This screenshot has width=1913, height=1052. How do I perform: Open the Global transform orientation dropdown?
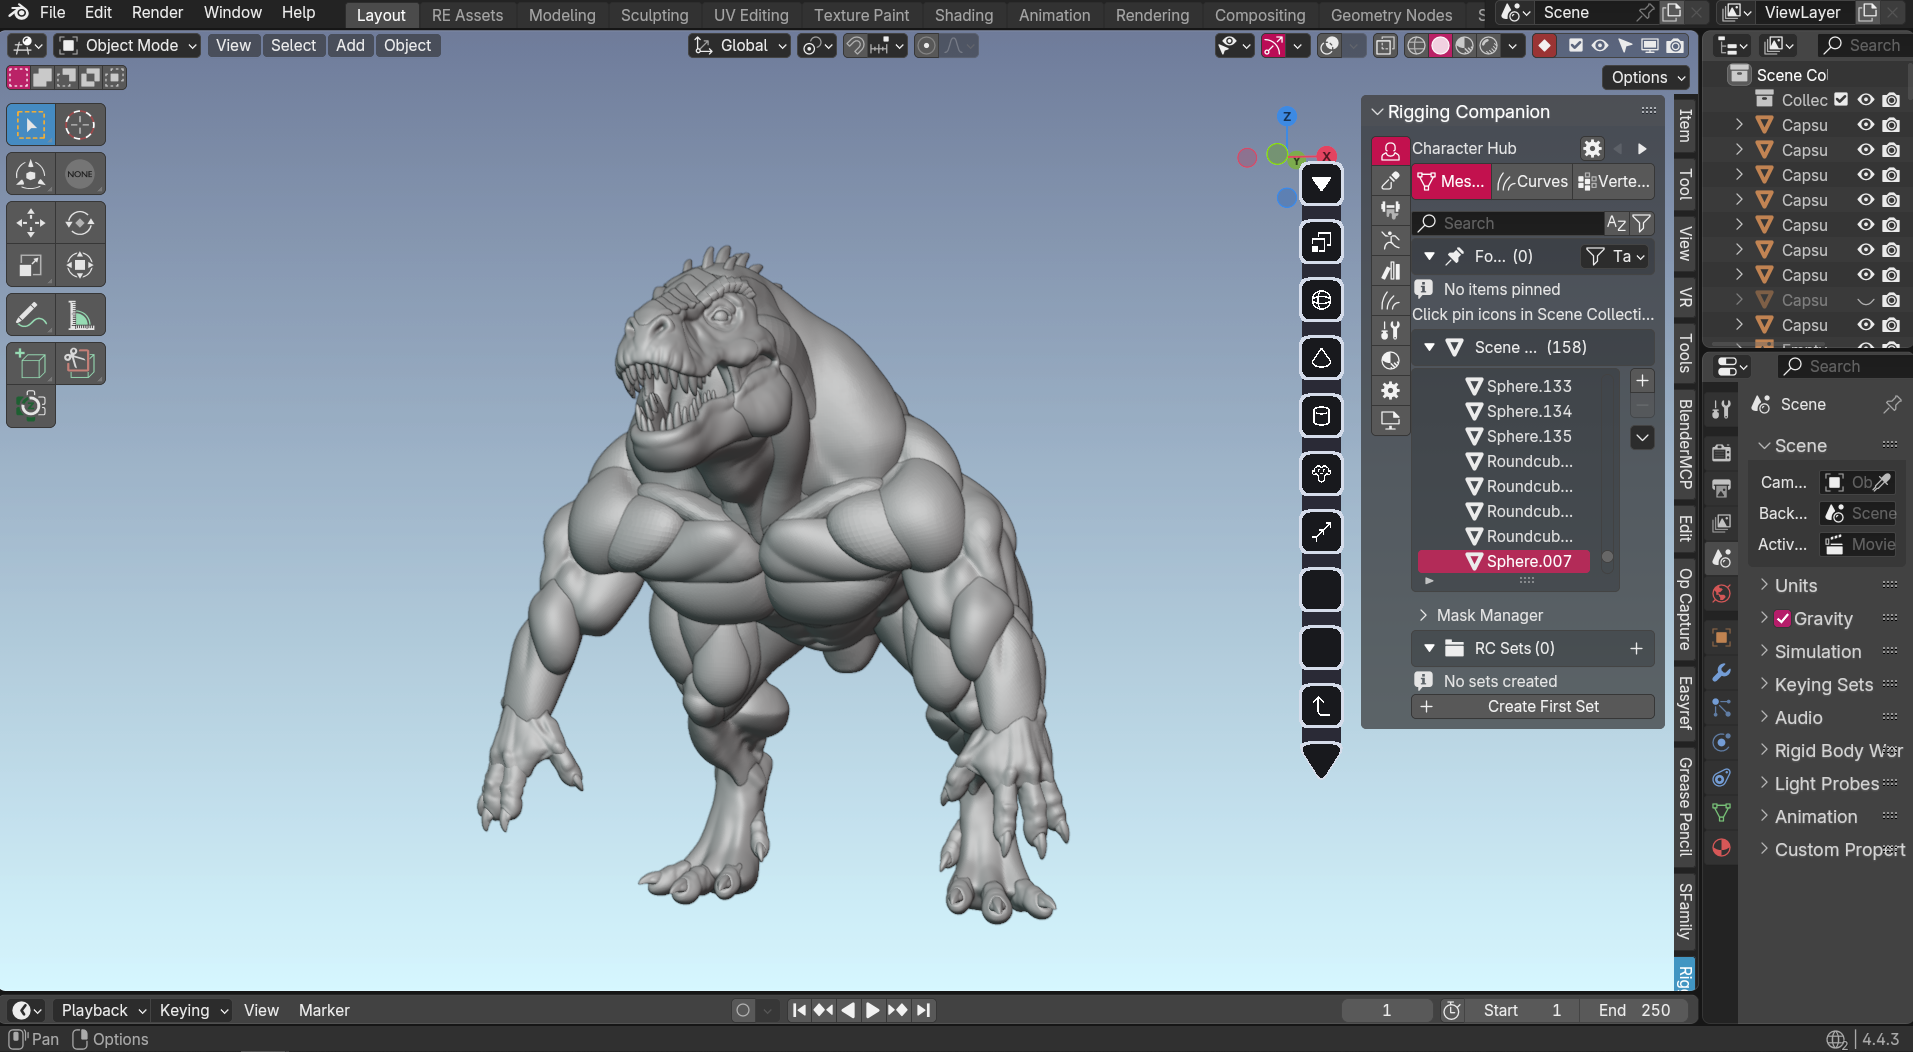[741, 46]
